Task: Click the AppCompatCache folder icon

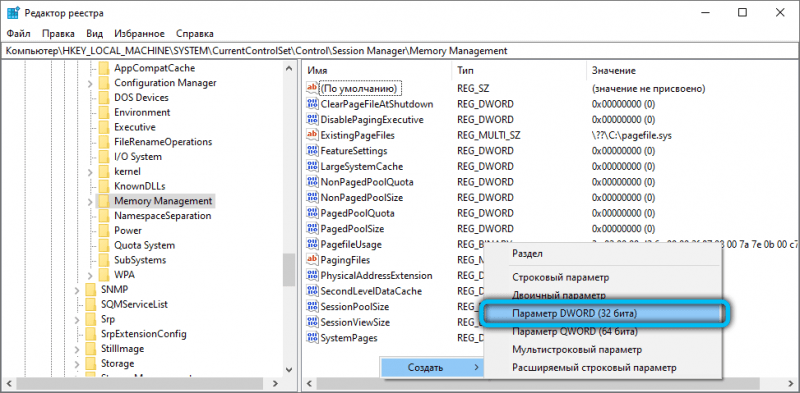Action: 104,68
